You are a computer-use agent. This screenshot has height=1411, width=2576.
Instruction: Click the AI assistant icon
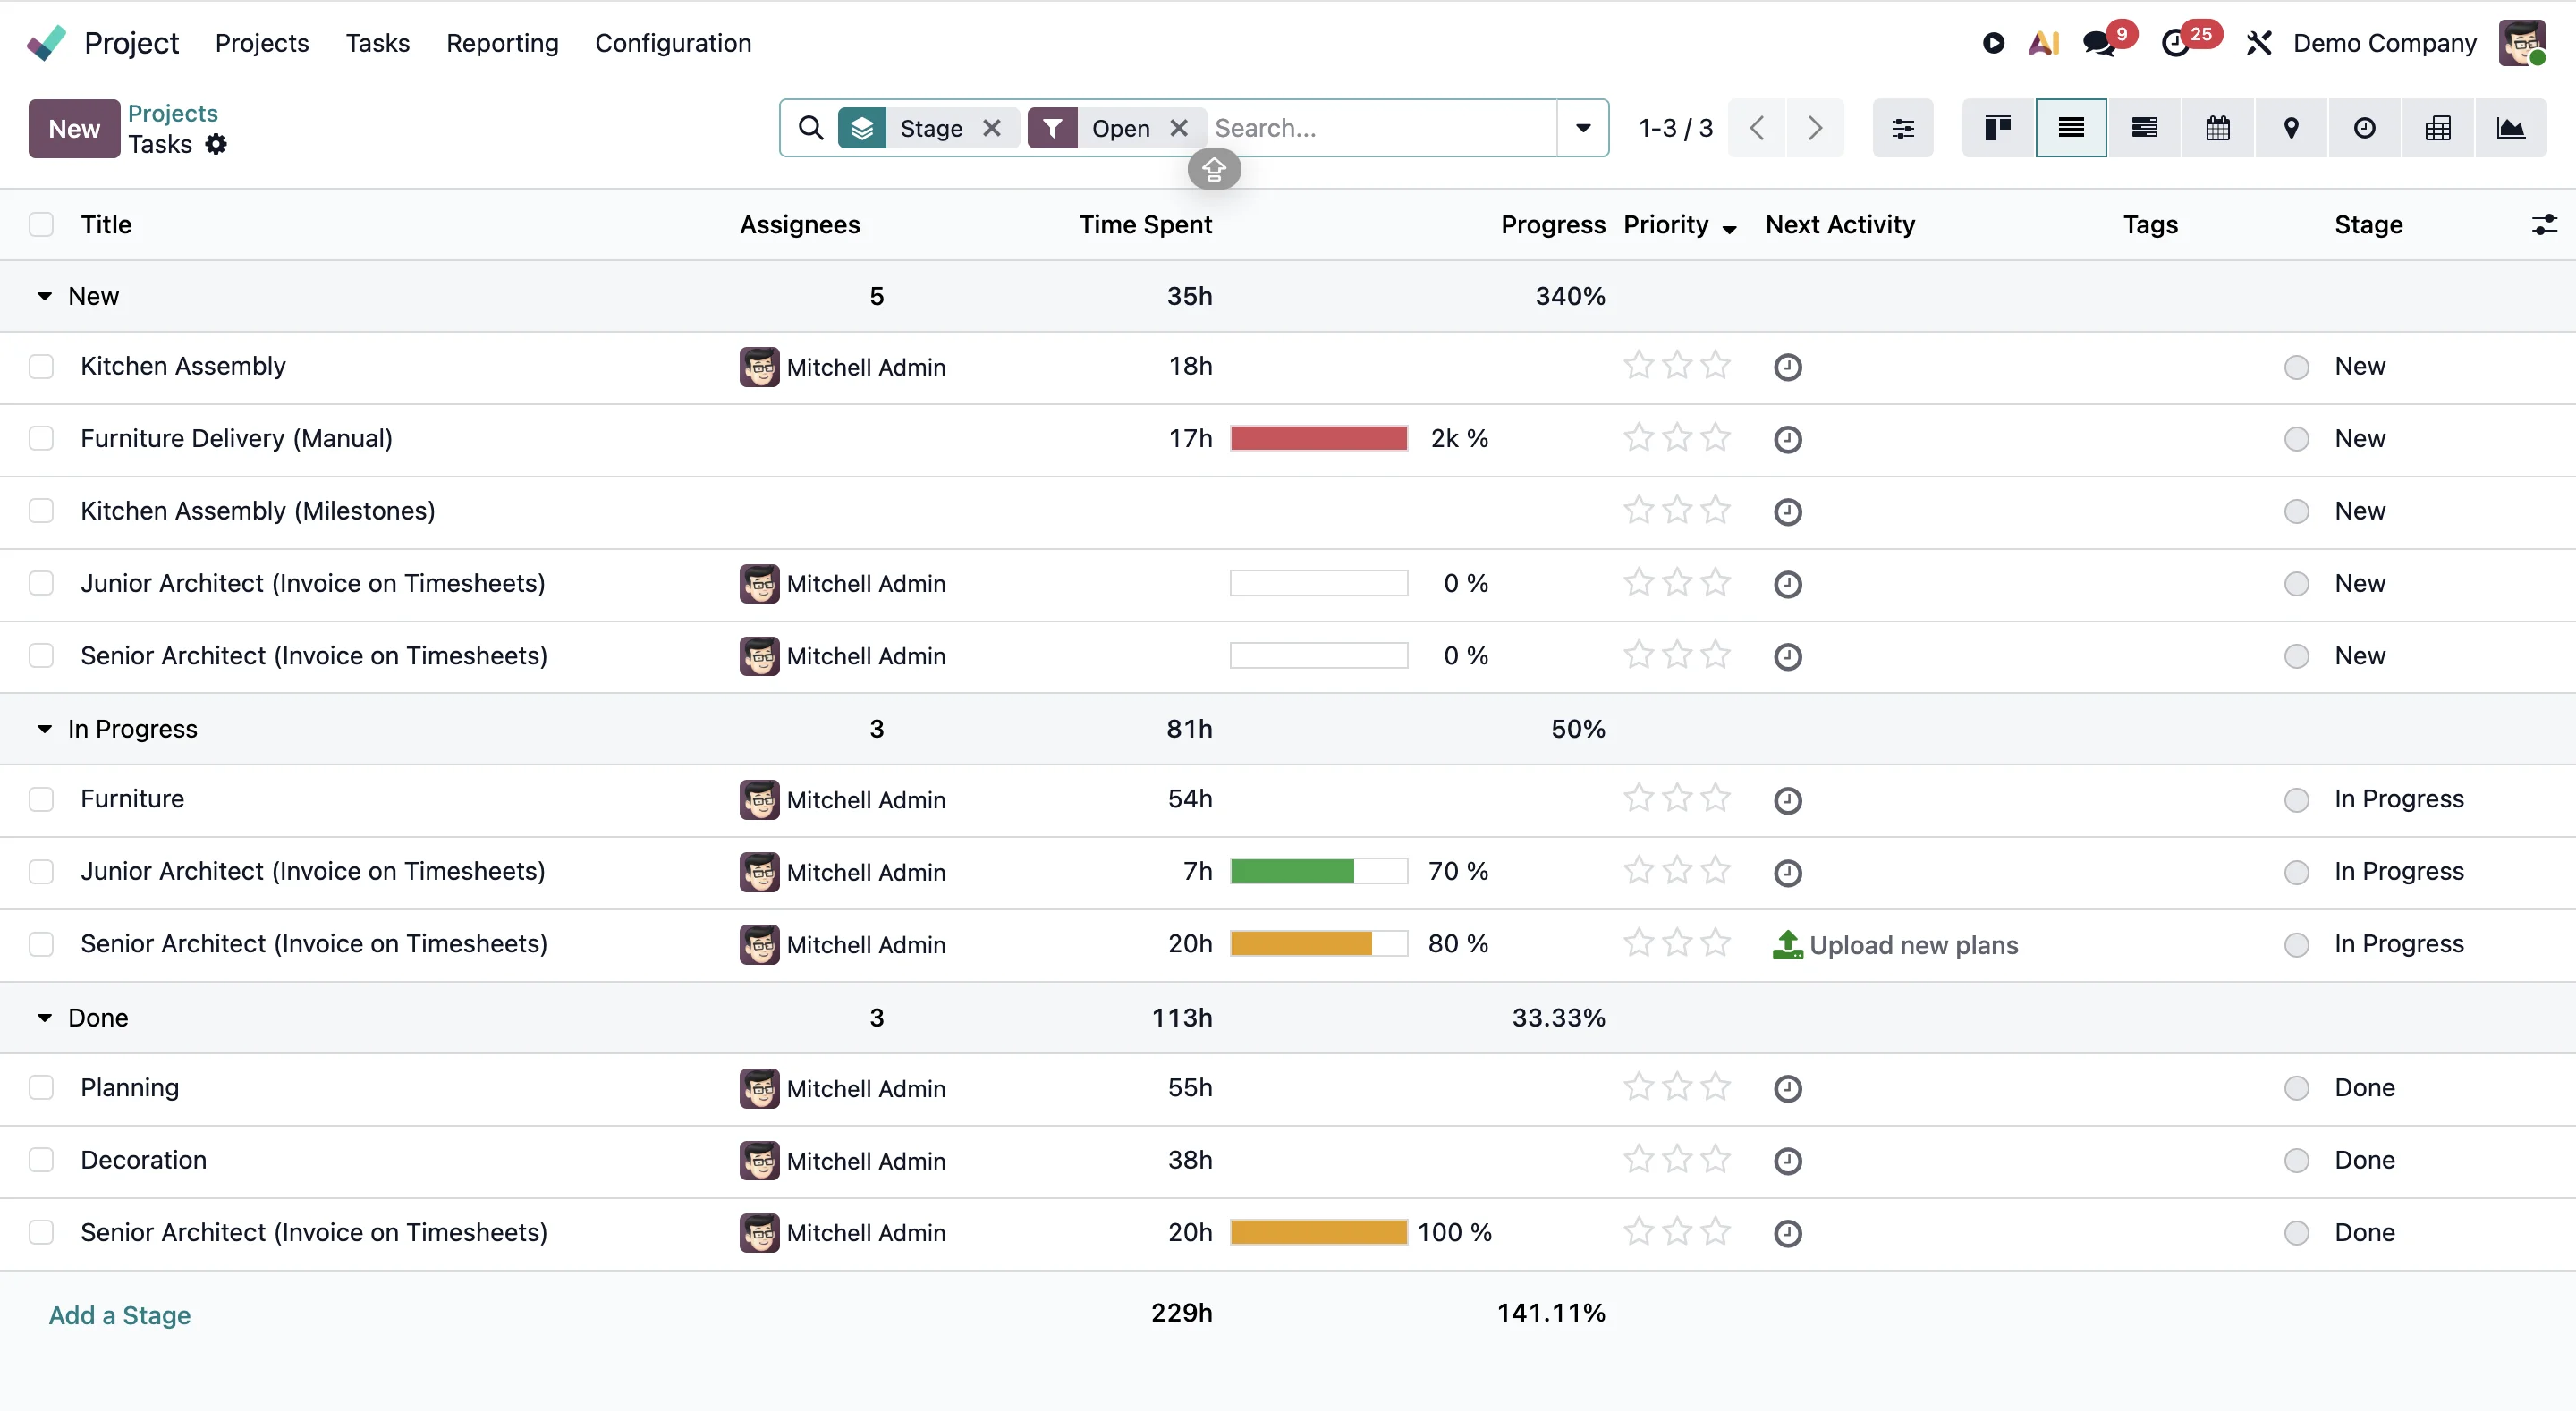2044,43
